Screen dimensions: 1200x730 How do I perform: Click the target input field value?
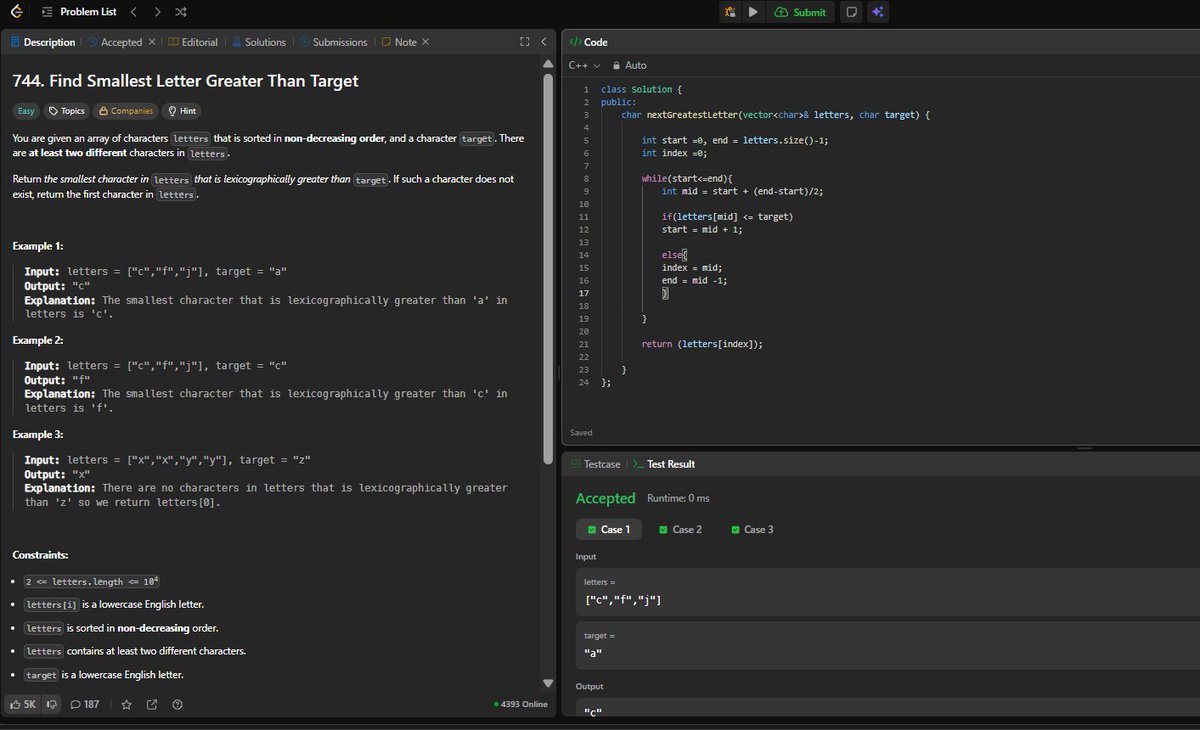coord(593,654)
